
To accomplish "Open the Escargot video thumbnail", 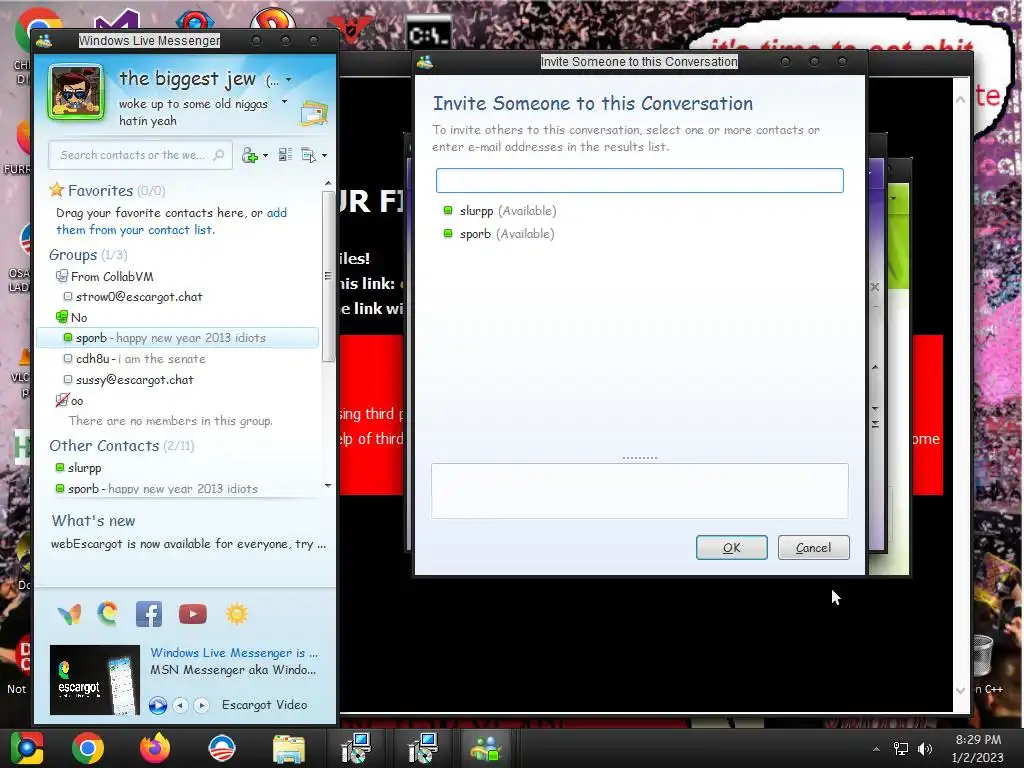I will point(95,680).
